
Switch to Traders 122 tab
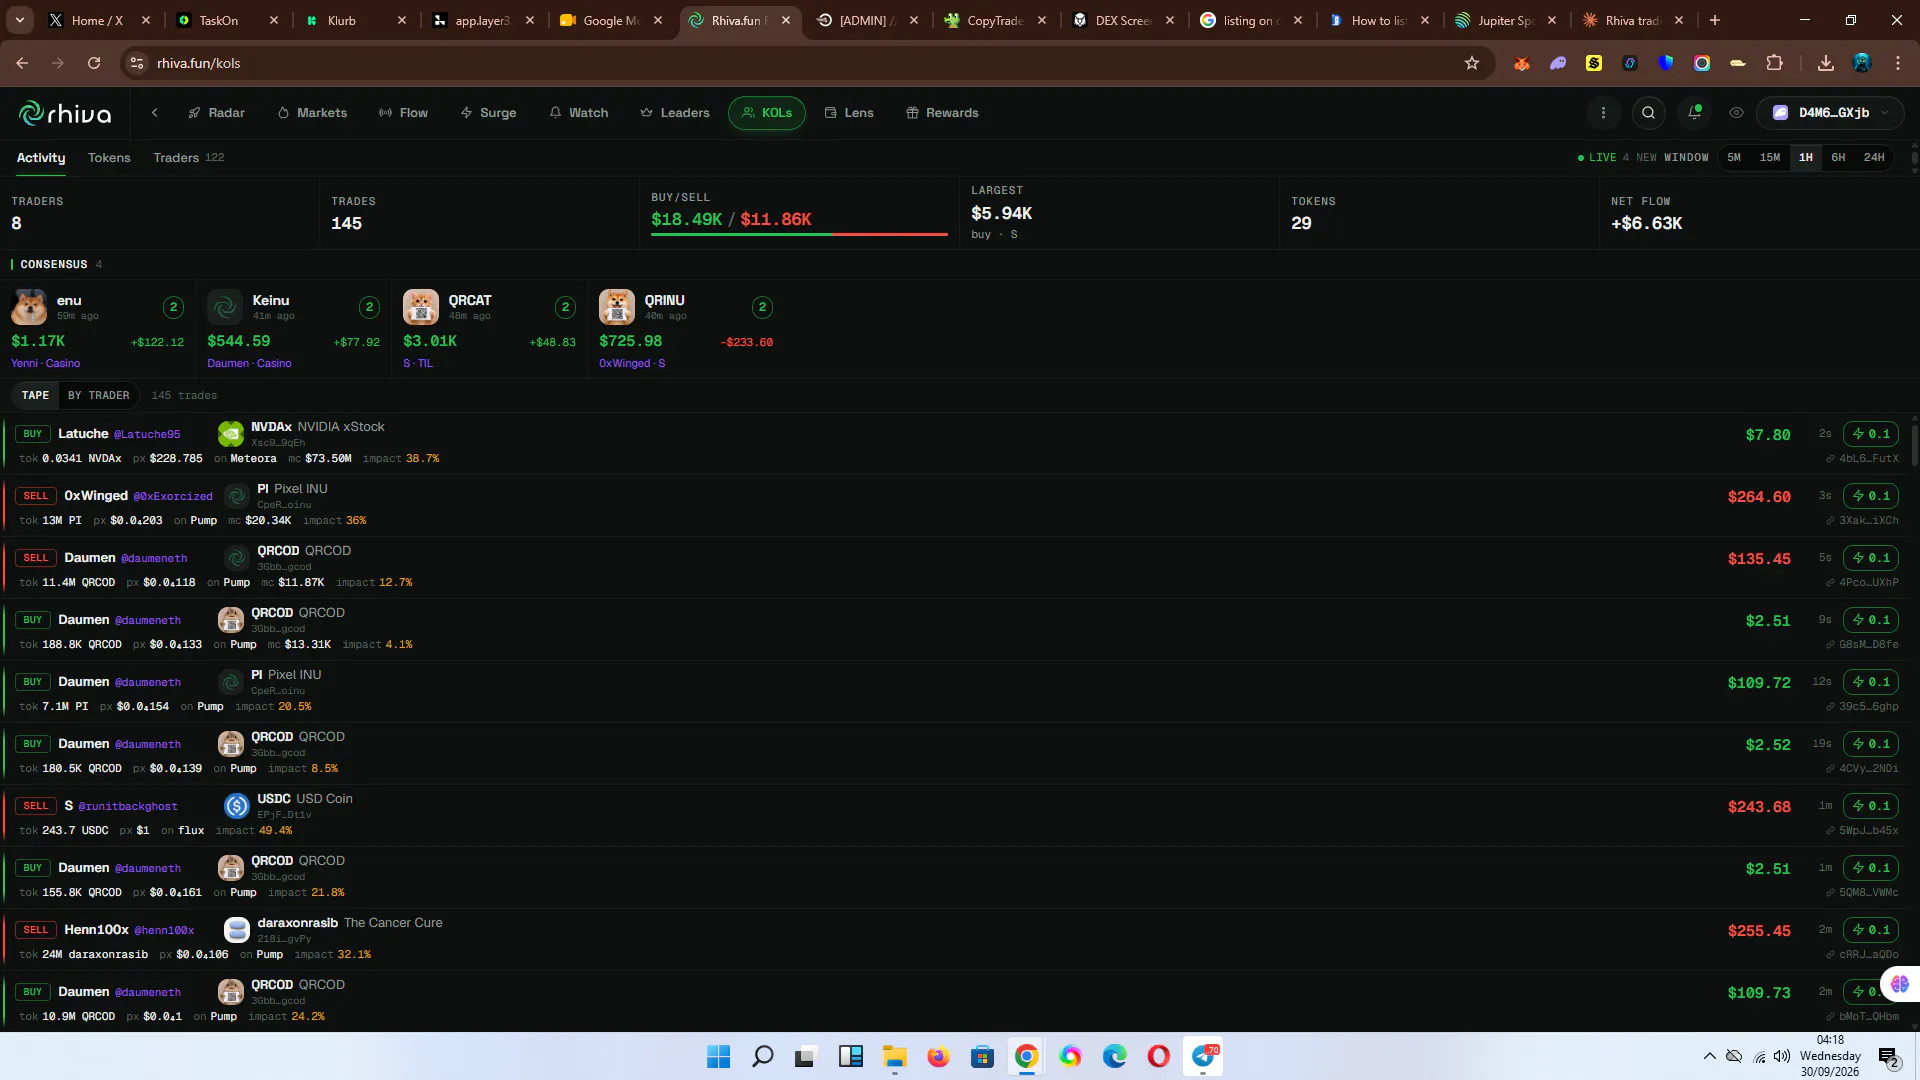(189, 158)
